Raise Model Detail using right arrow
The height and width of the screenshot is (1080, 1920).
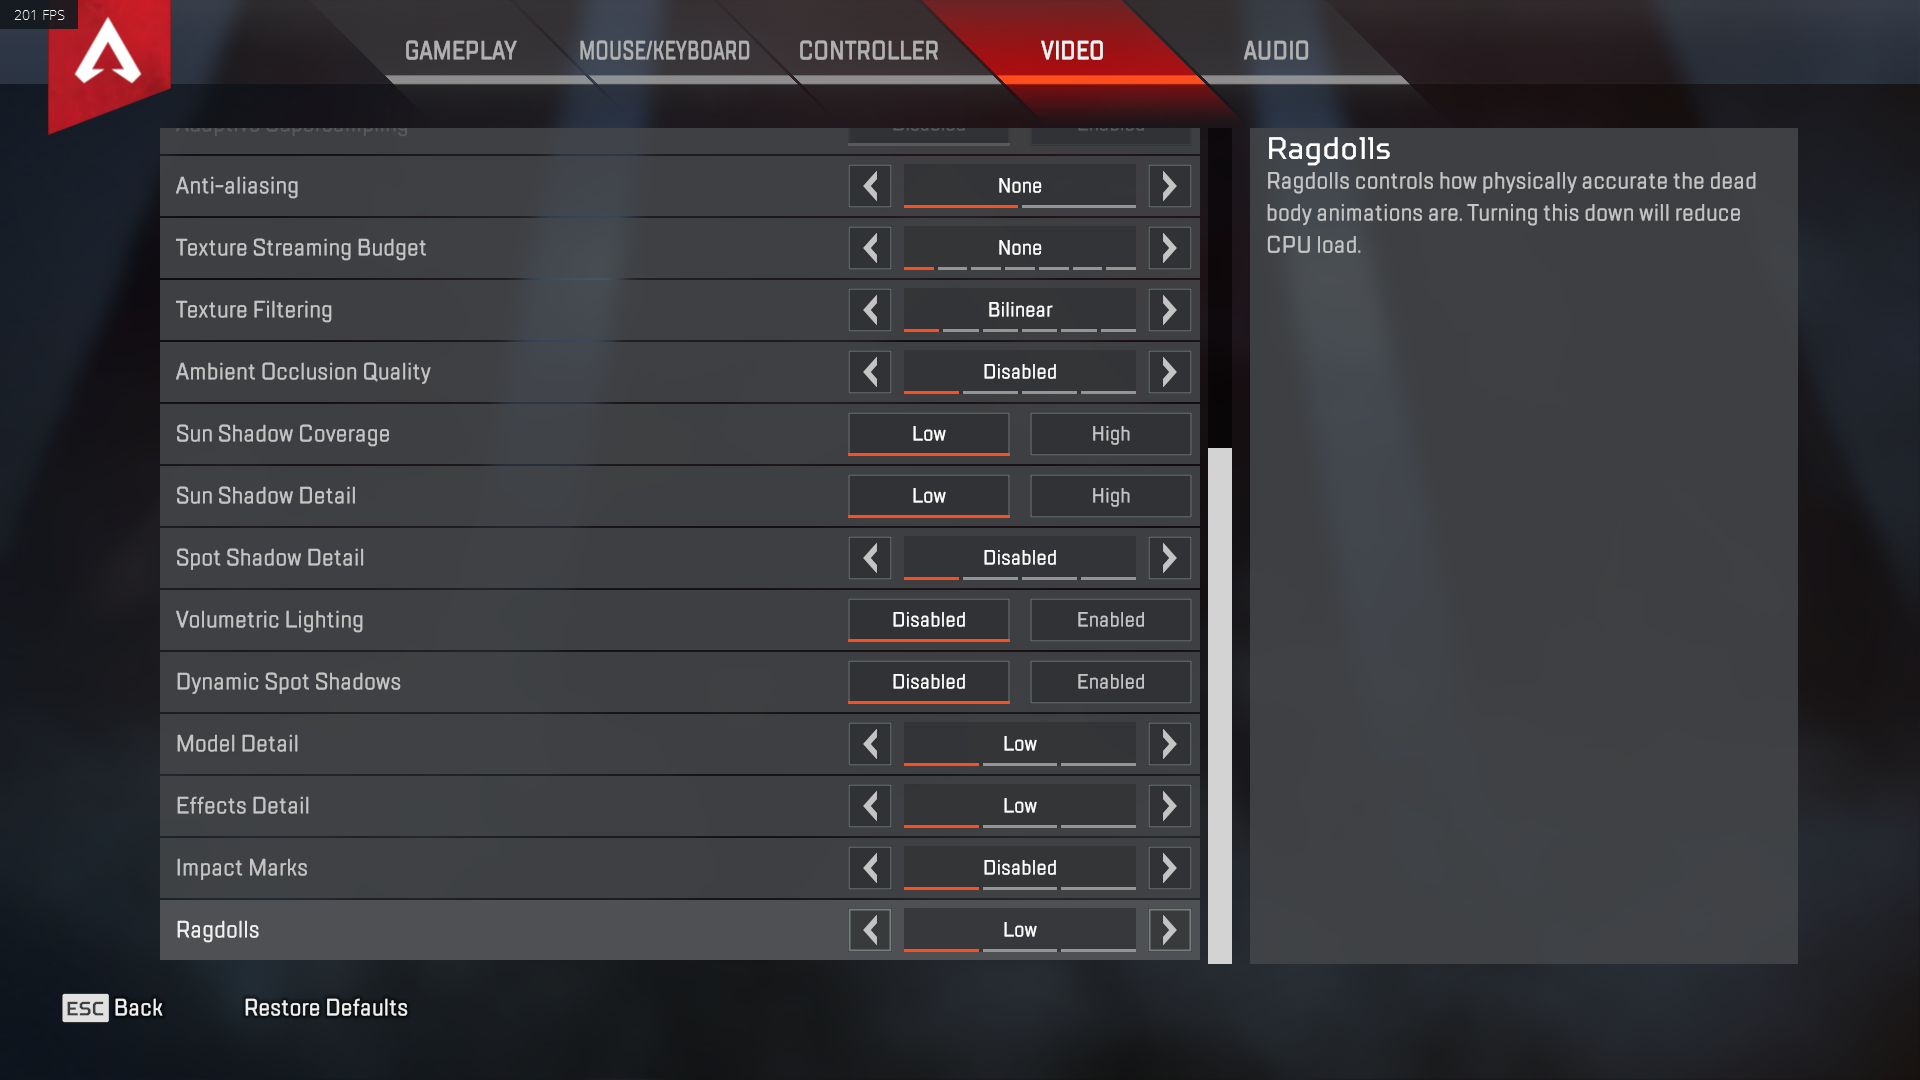(x=1169, y=744)
